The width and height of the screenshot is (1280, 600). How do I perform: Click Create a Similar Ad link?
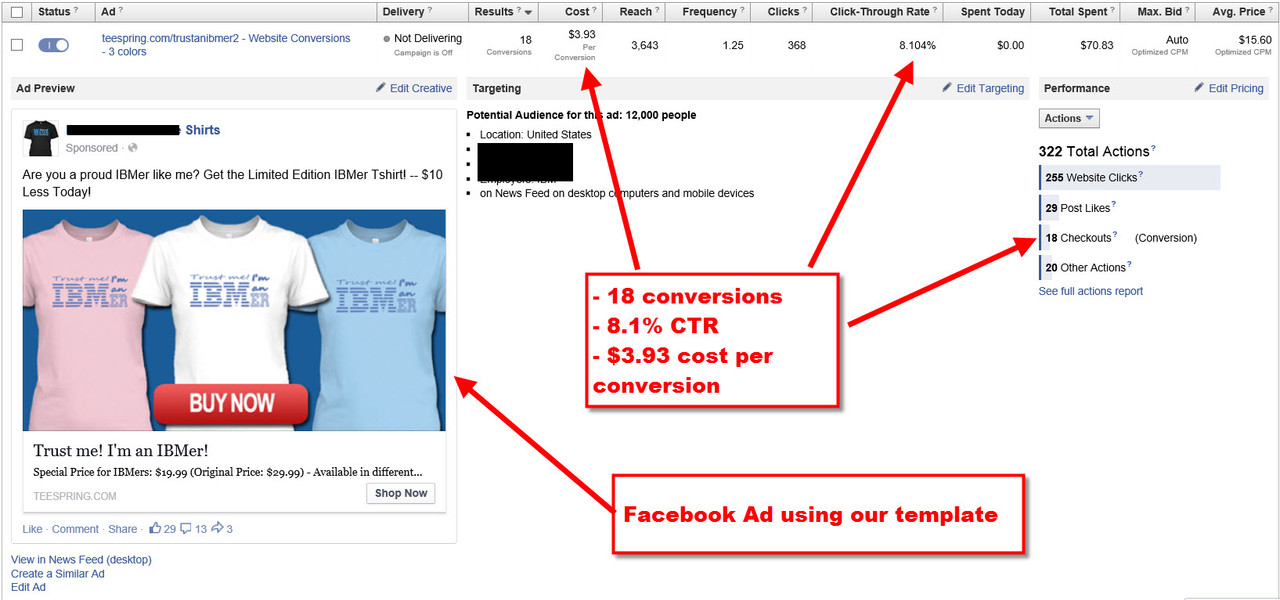coord(58,574)
